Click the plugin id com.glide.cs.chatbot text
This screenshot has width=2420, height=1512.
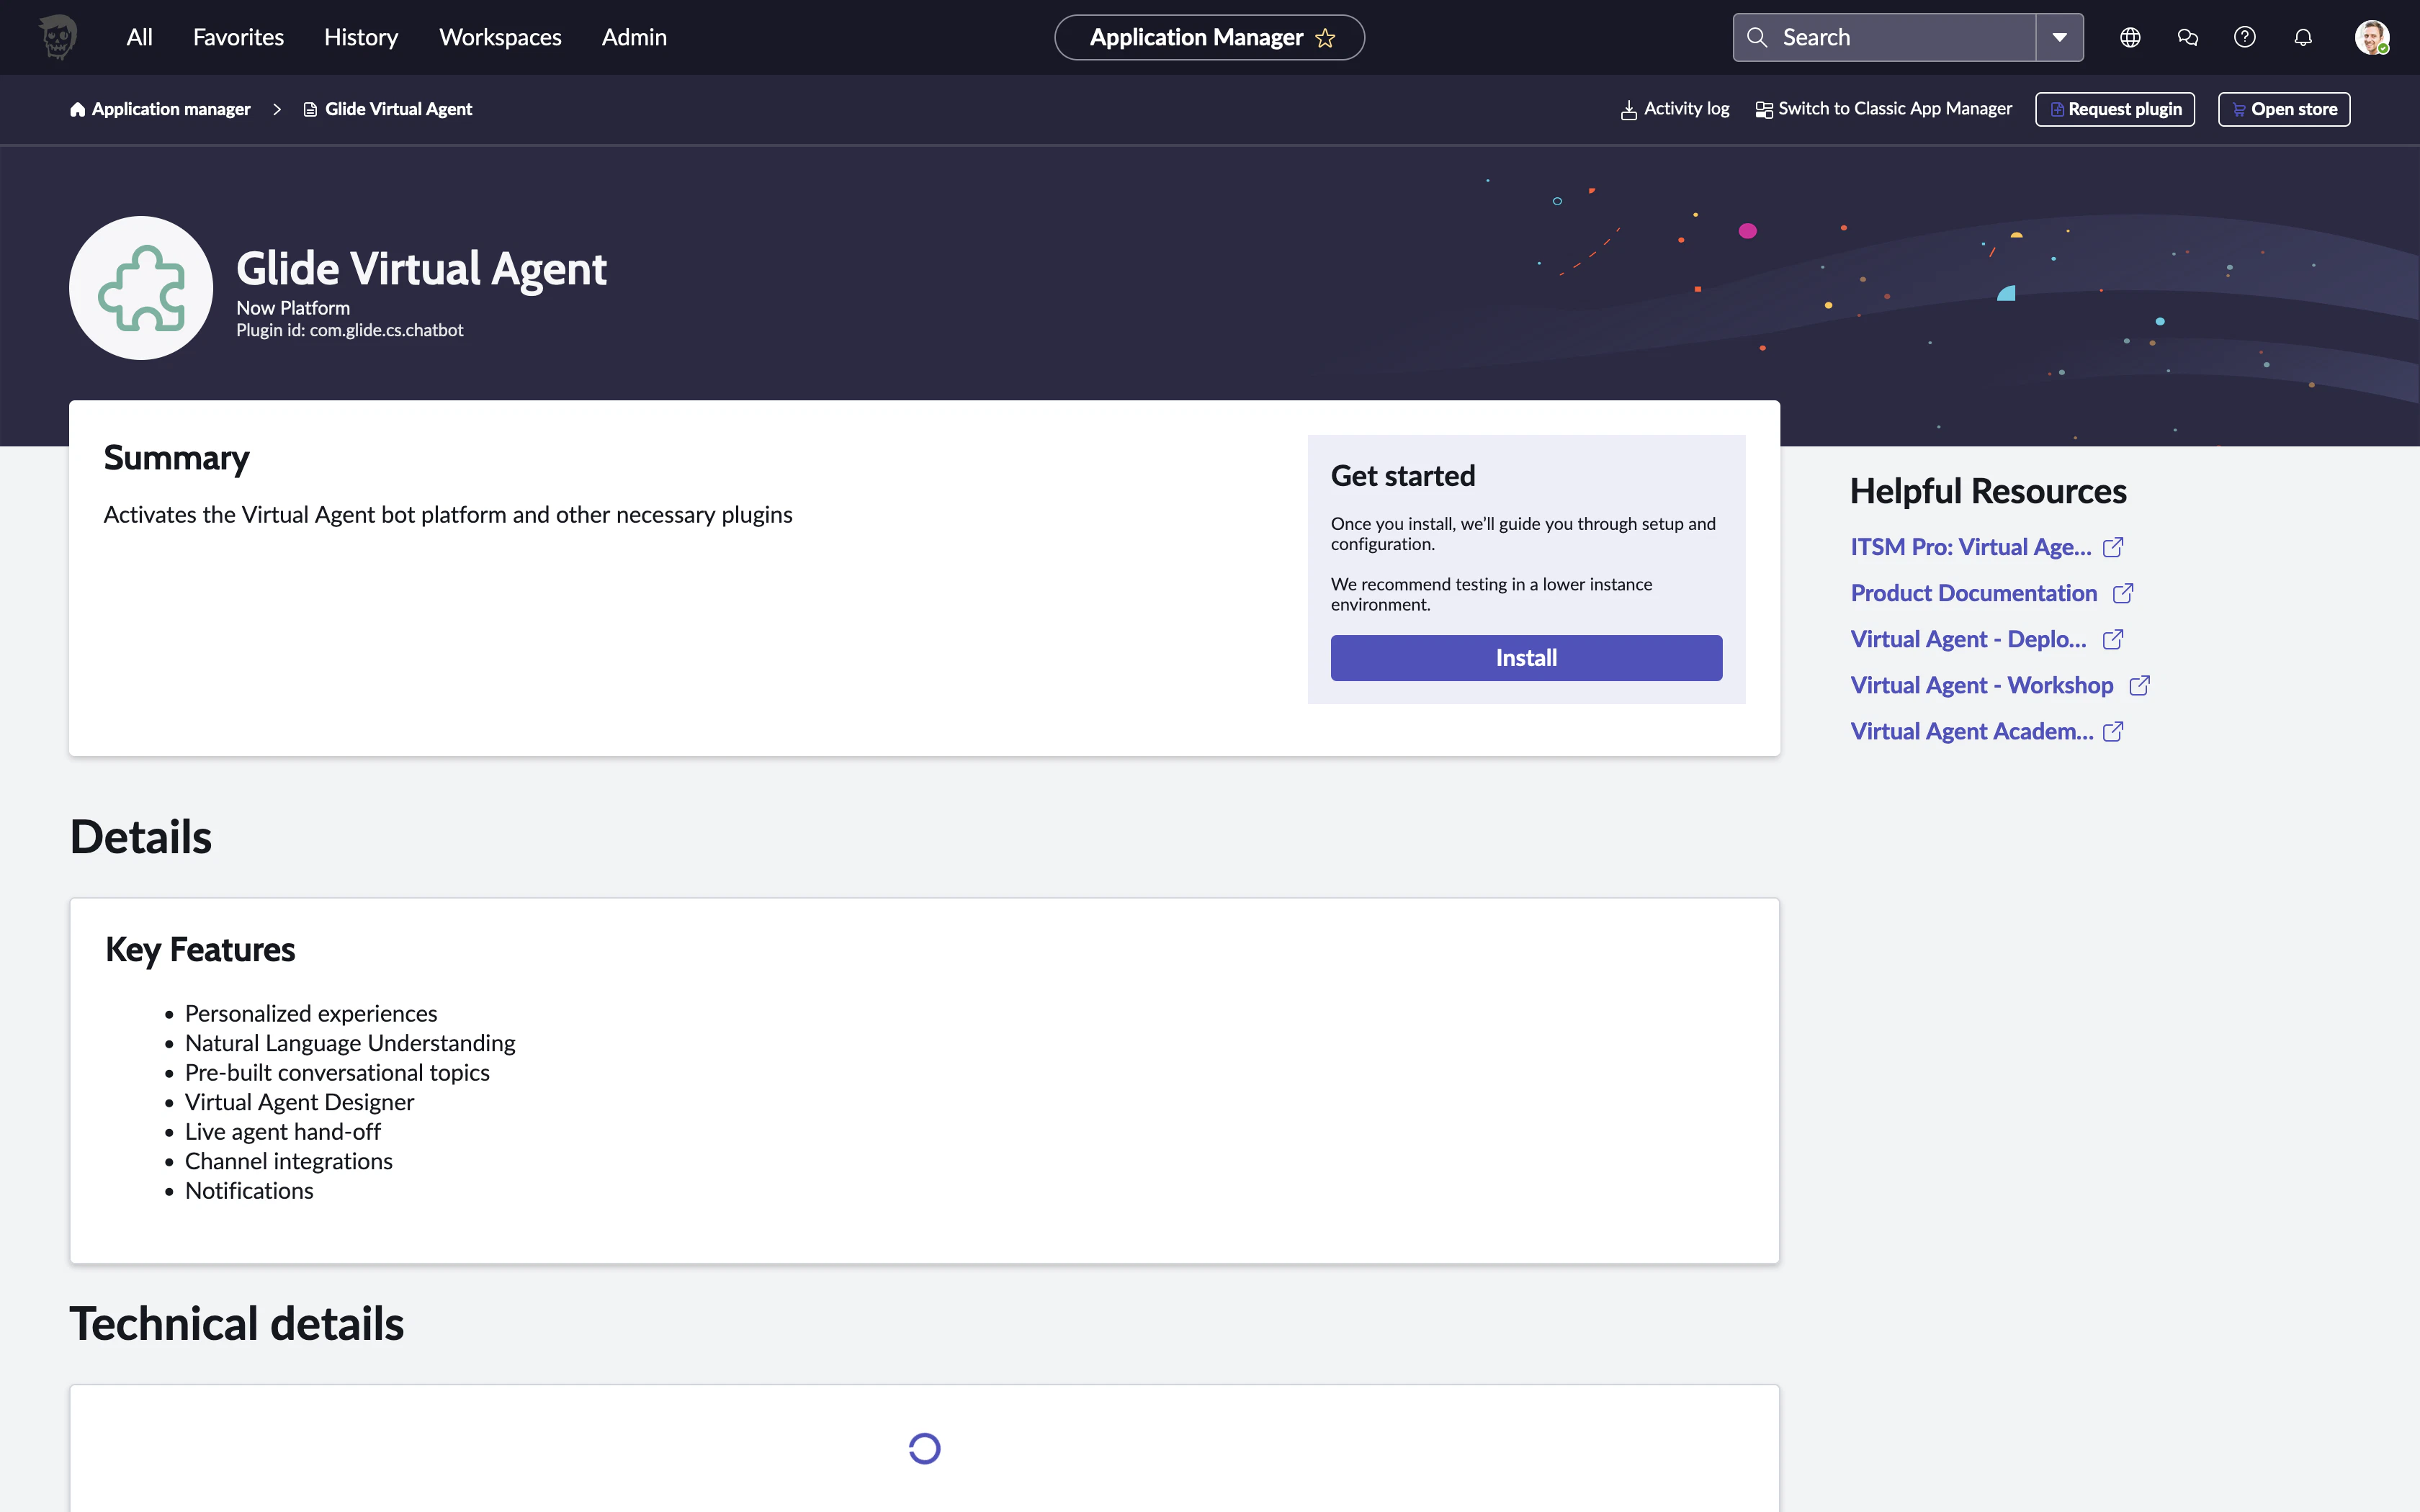[x=350, y=330]
